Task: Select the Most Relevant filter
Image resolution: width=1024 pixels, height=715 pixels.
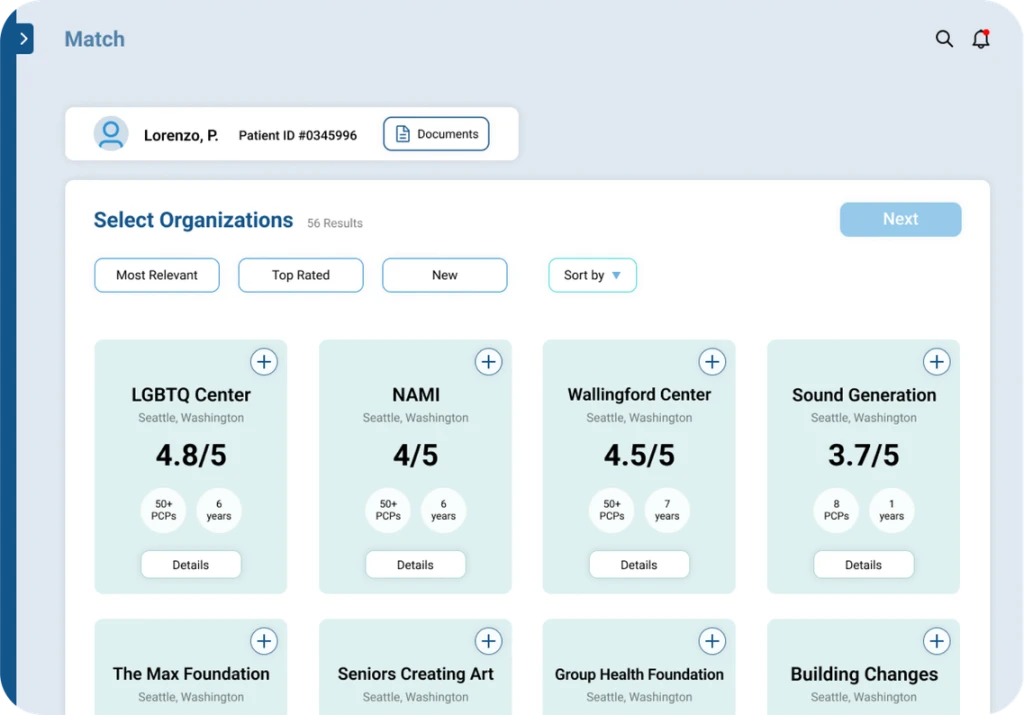Action: (157, 275)
